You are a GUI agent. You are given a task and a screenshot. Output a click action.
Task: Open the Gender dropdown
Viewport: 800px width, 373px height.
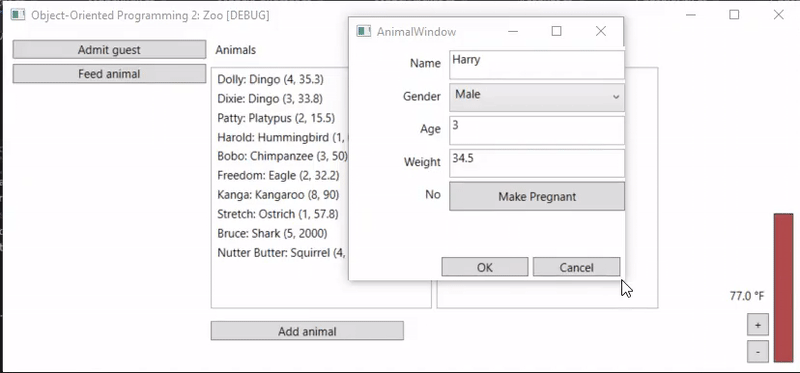click(537, 97)
